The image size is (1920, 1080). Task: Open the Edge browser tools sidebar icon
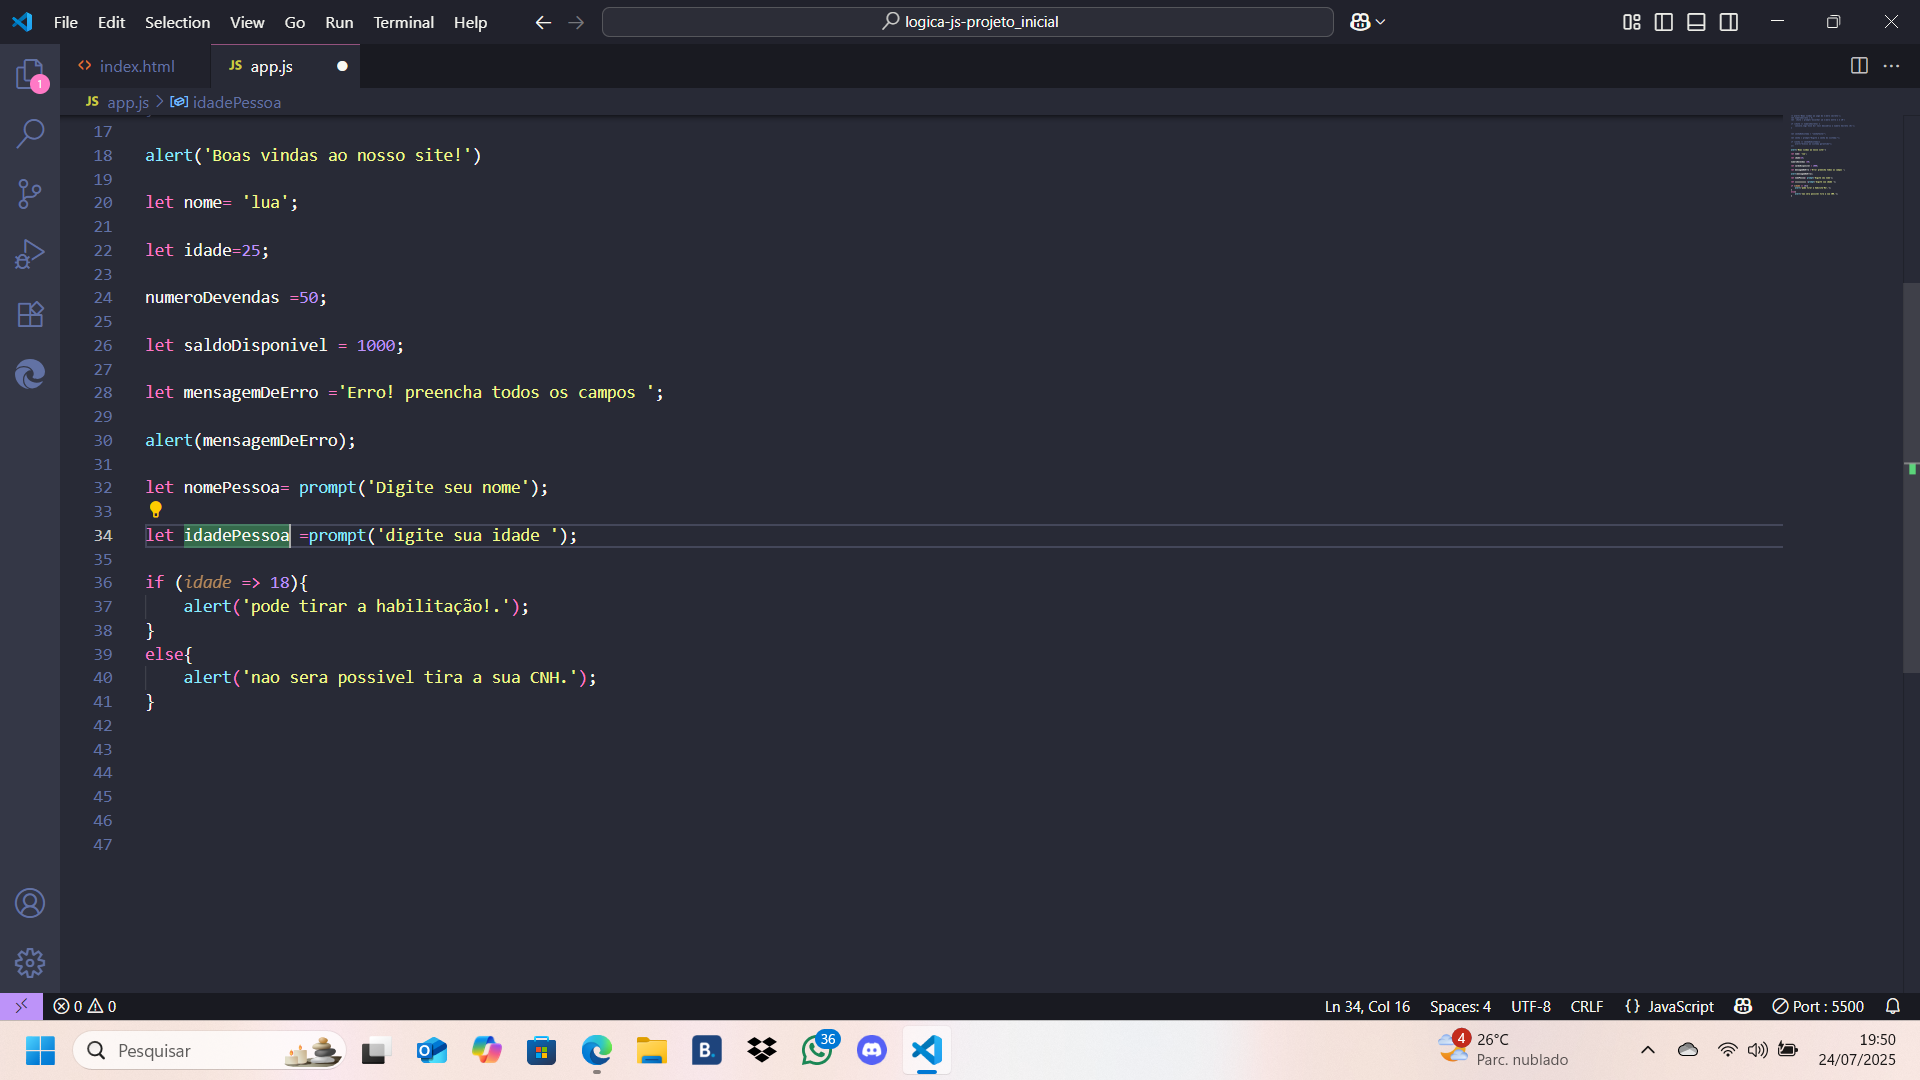point(30,374)
